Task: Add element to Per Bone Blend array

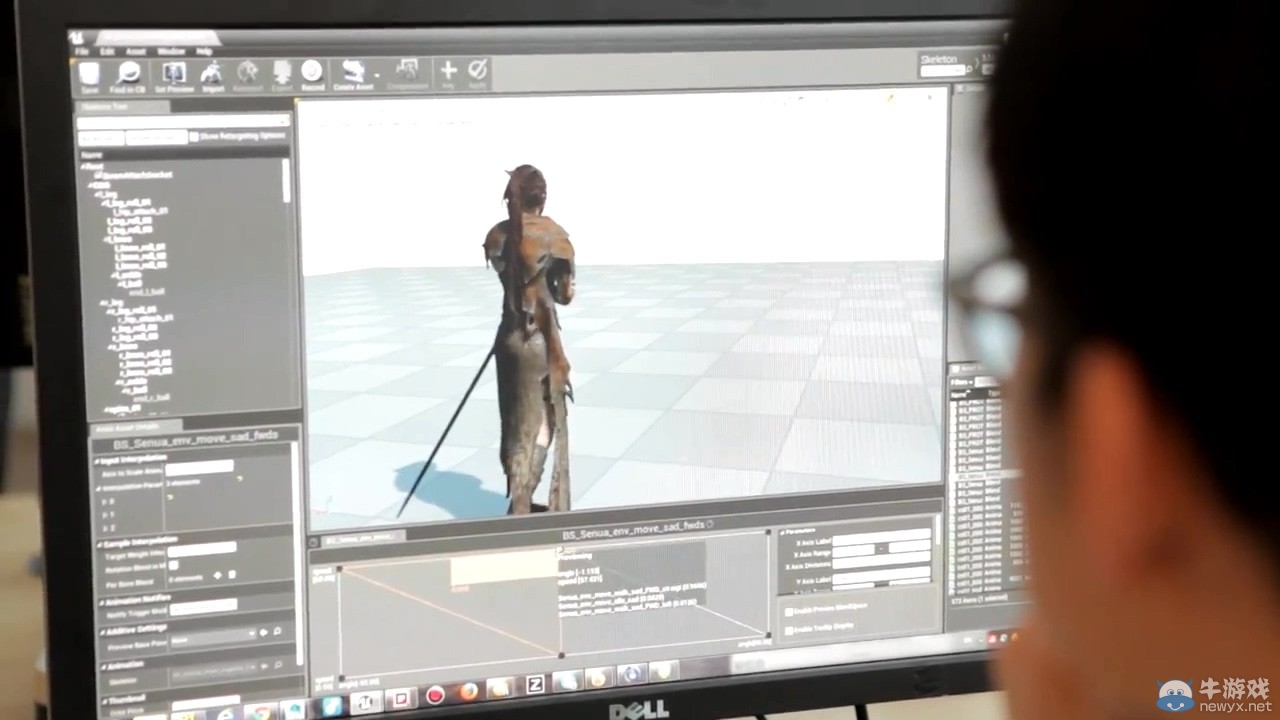Action: (x=218, y=576)
